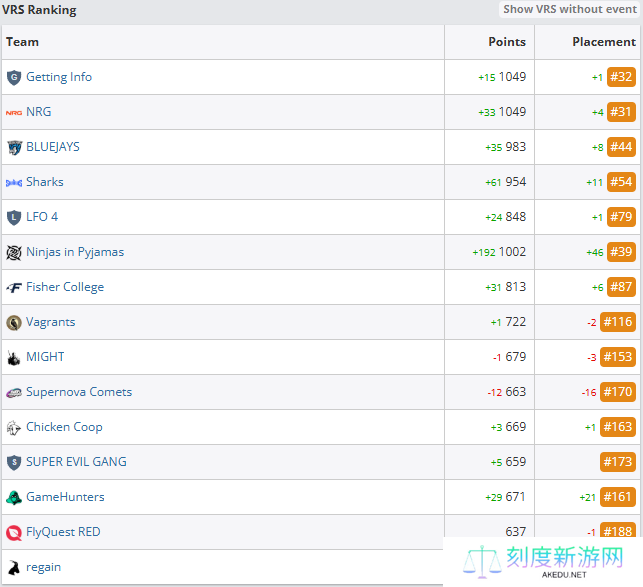Viewport: 643px width, 587px height.
Task: Click the #54 placement badge
Action: coord(621,182)
